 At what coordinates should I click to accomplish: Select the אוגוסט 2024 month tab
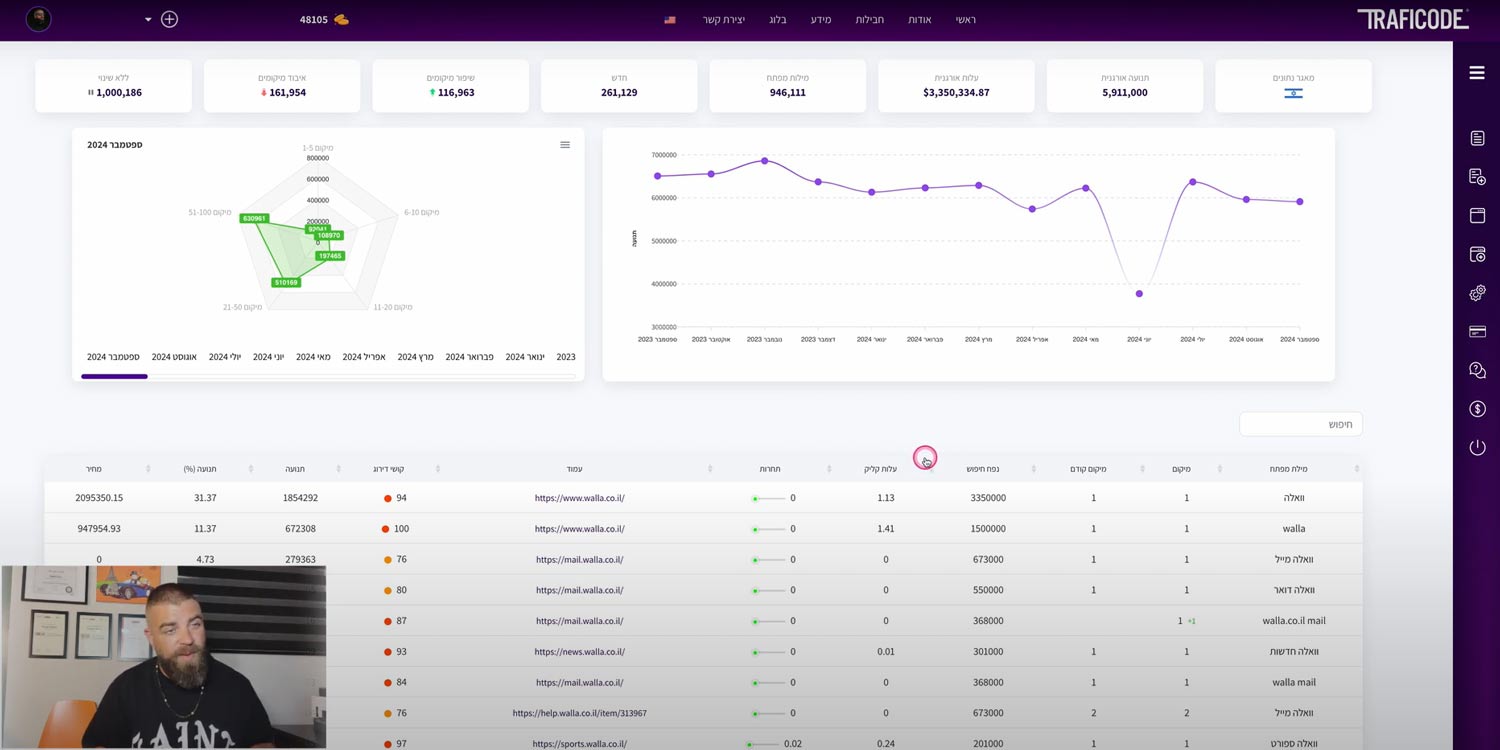point(174,357)
